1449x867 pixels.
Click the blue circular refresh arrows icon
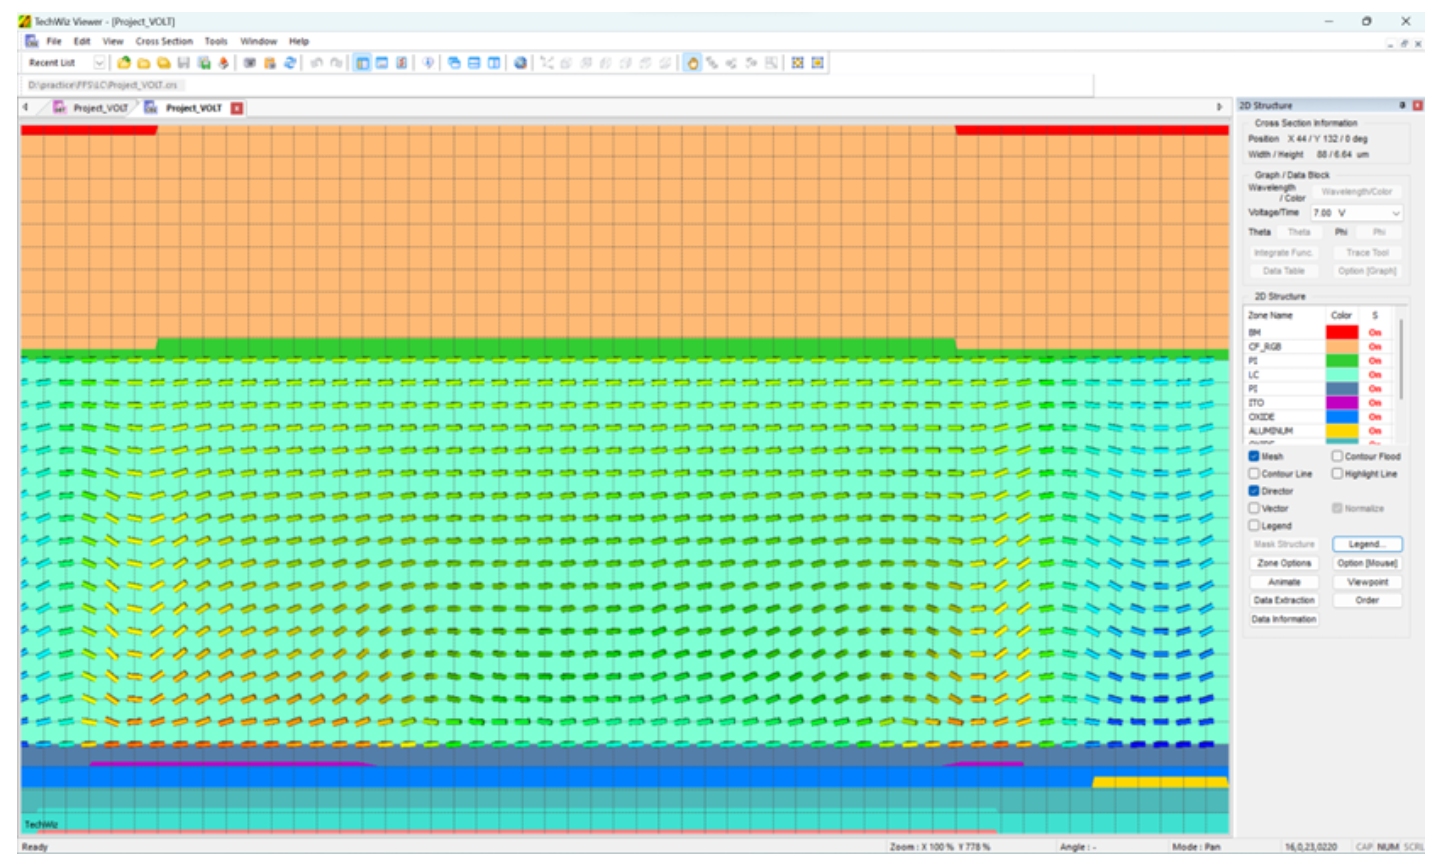(x=290, y=63)
